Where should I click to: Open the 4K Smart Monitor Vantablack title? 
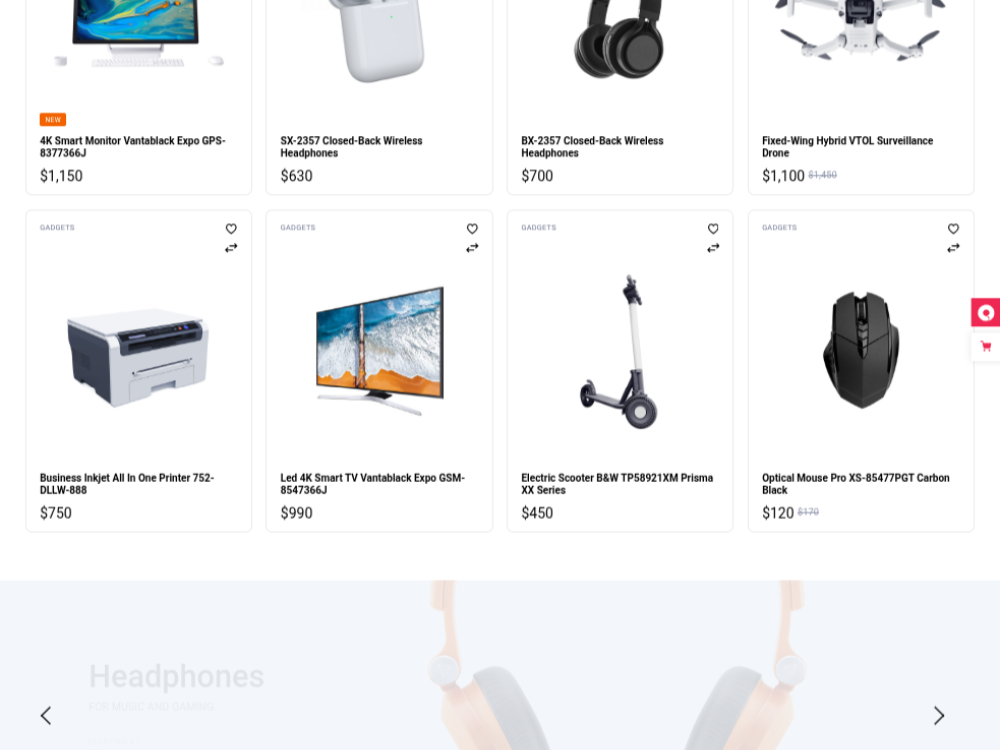tap(133, 147)
